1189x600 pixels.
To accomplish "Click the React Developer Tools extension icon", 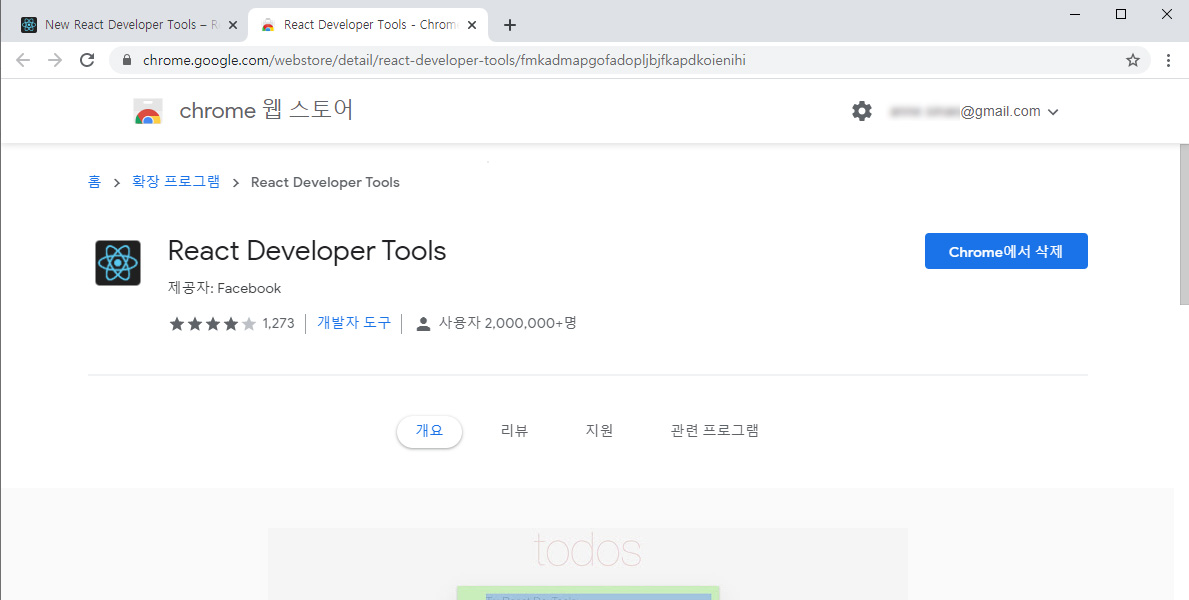I will pos(118,263).
